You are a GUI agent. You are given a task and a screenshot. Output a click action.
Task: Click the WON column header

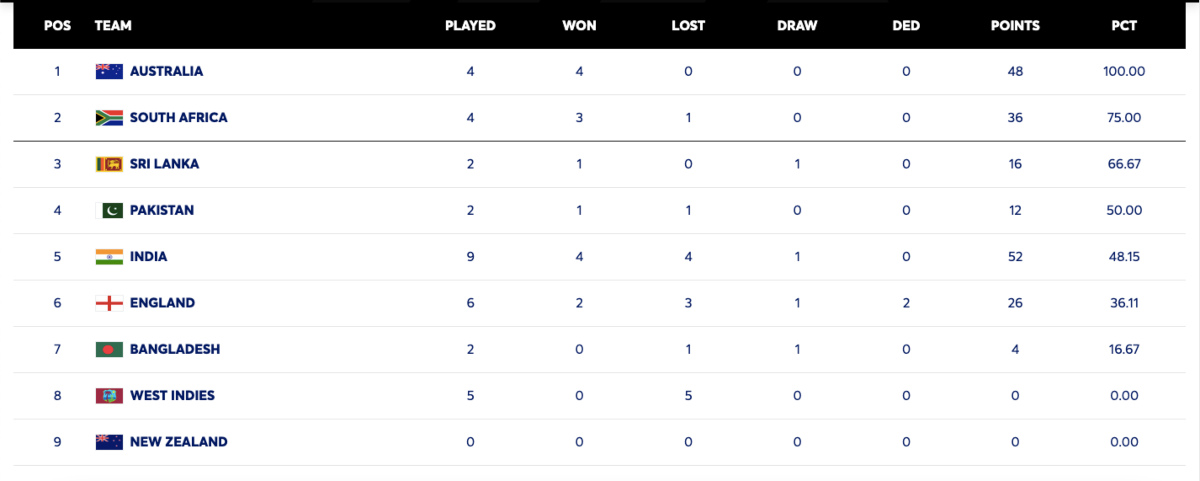tap(579, 25)
